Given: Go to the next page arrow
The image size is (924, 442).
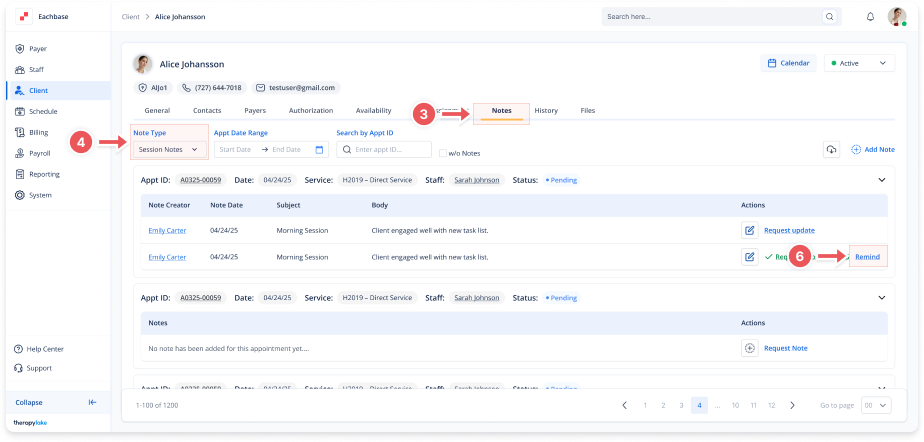Looking at the screenshot, I should tap(792, 405).
